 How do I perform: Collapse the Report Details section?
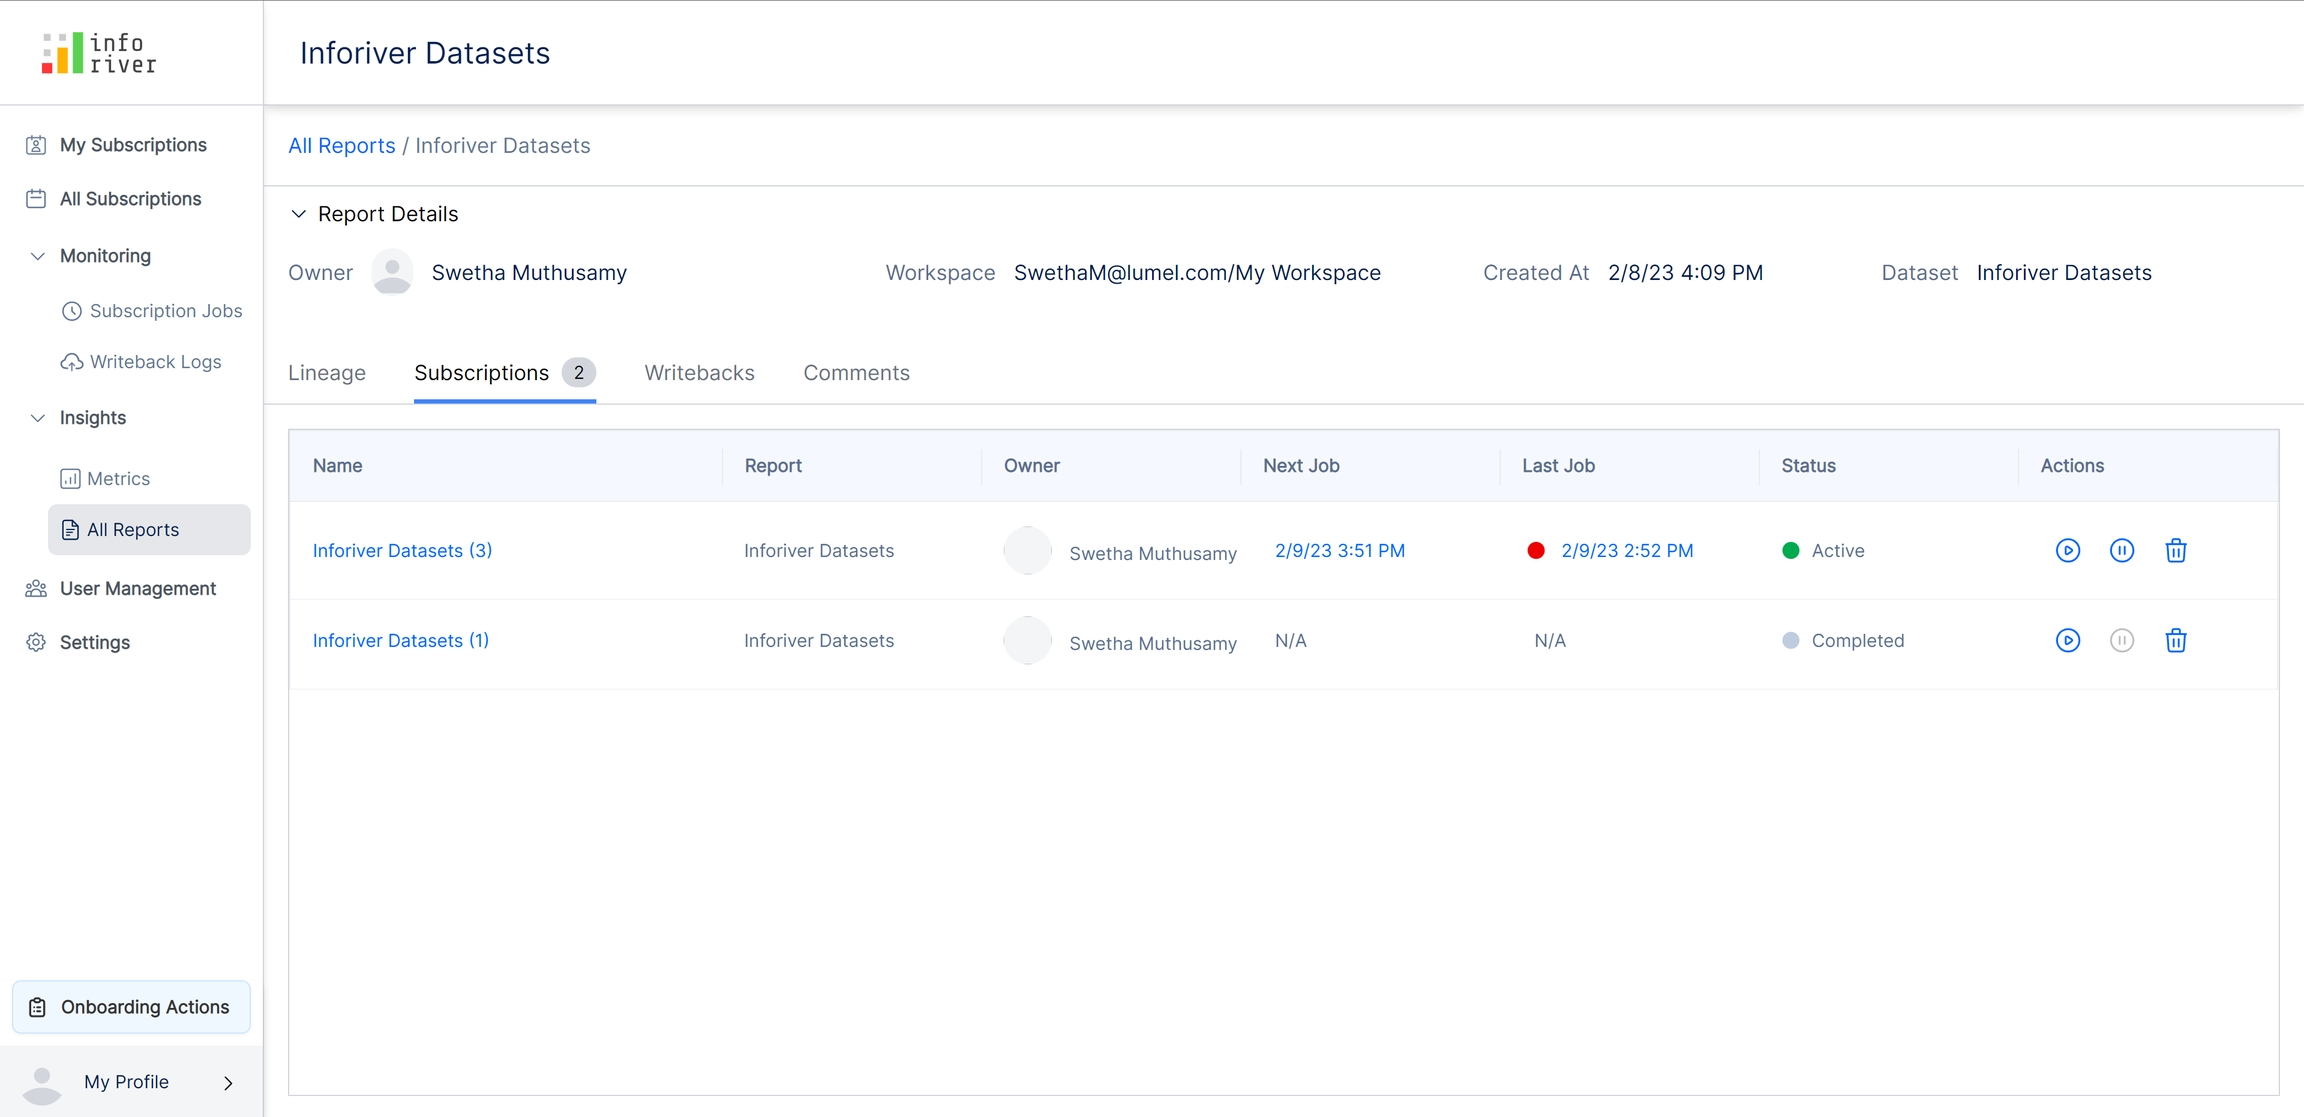coord(298,214)
